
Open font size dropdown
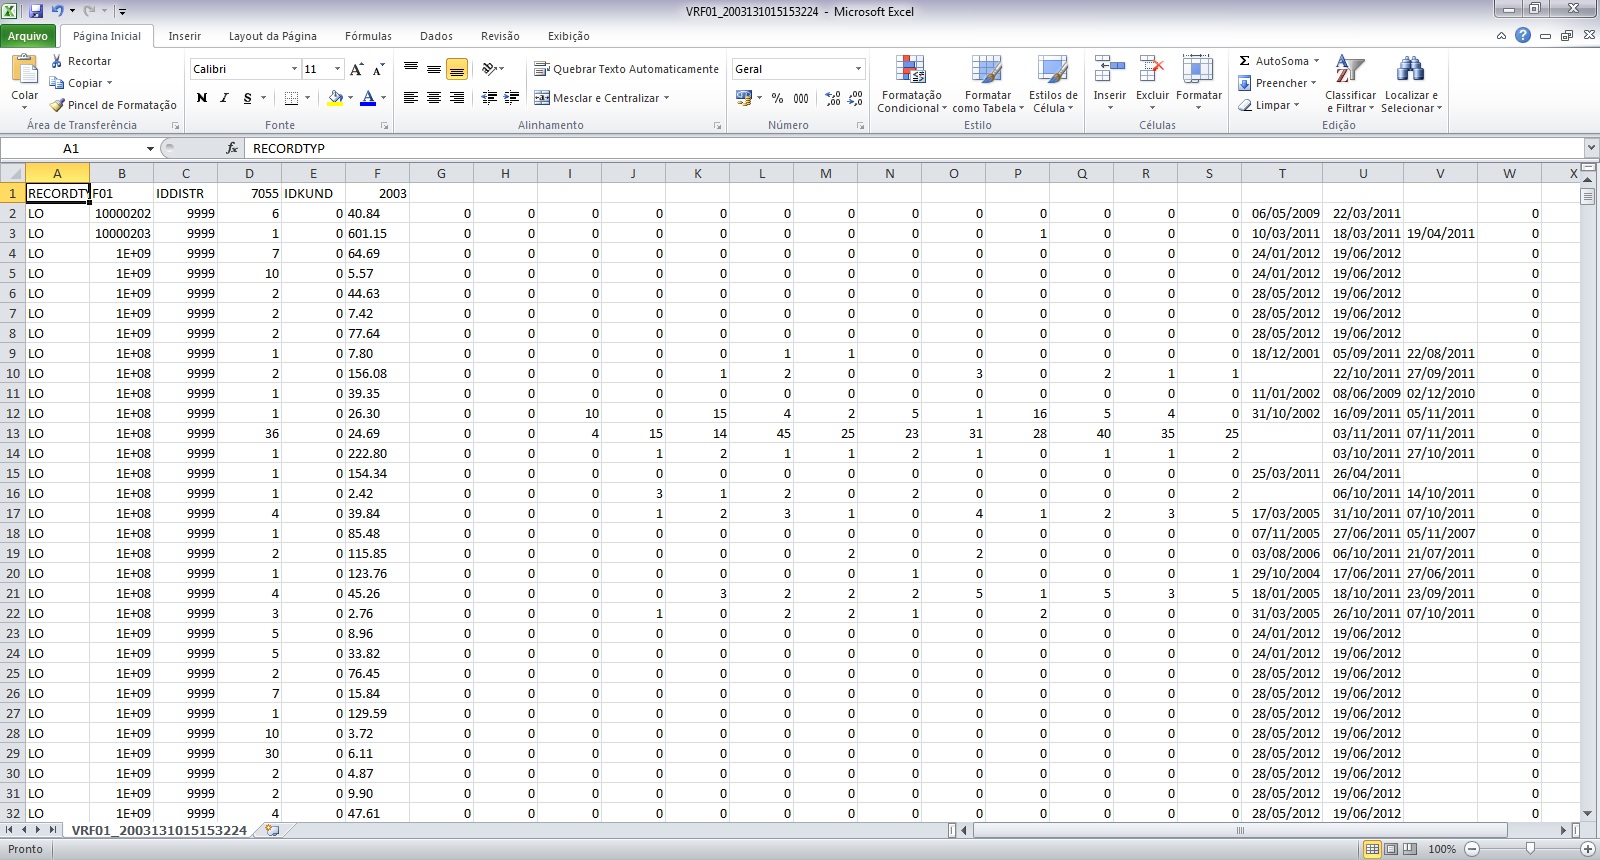pos(338,69)
